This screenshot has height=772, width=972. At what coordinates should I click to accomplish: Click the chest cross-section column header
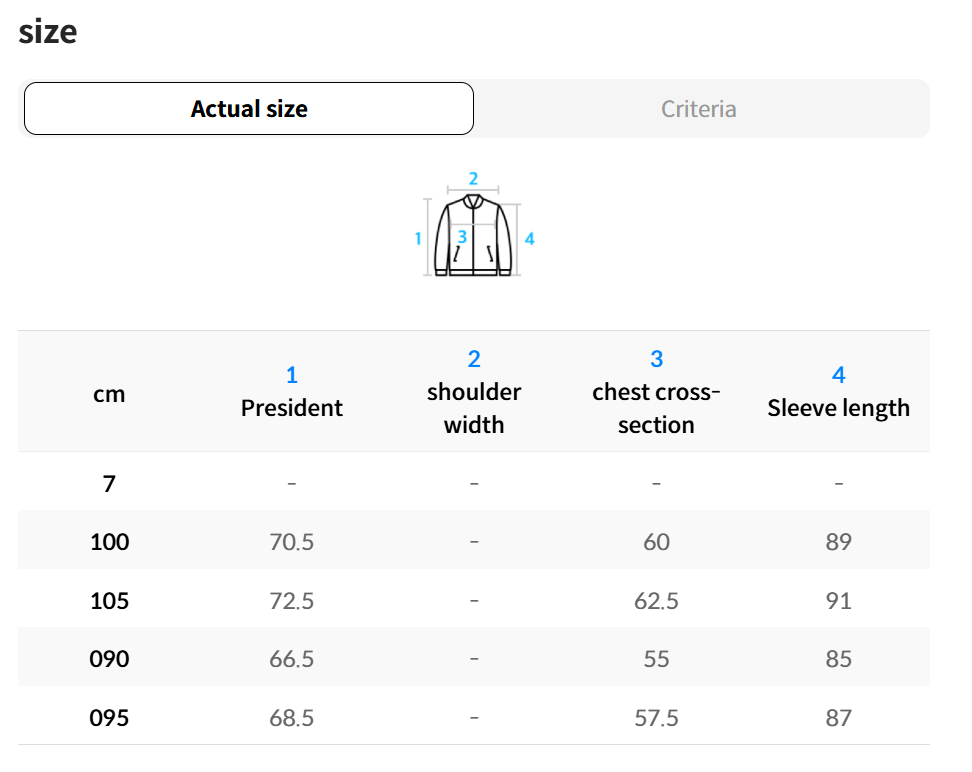point(656,392)
